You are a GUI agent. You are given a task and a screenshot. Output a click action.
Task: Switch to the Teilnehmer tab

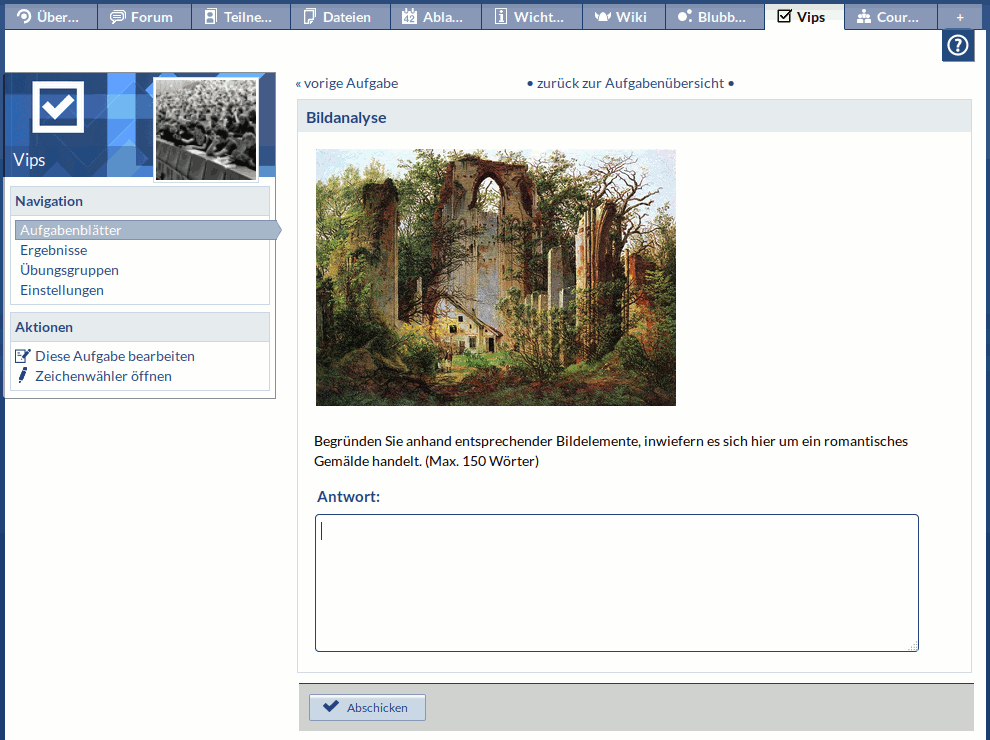pyautogui.click(x=241, y=17)
